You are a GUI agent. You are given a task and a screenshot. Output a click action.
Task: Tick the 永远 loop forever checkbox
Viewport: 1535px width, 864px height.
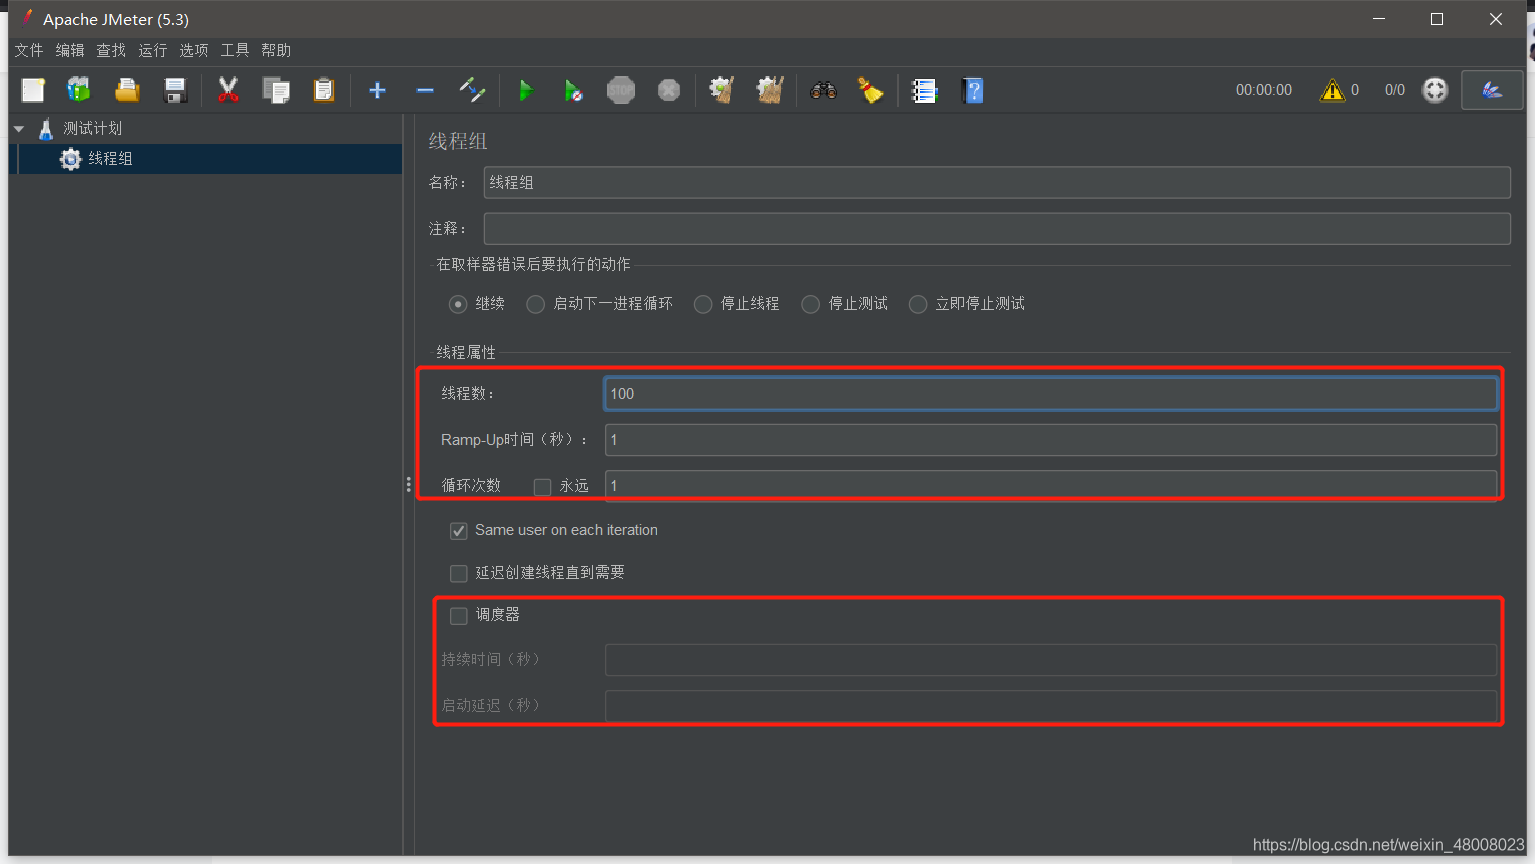click(542, 487)
